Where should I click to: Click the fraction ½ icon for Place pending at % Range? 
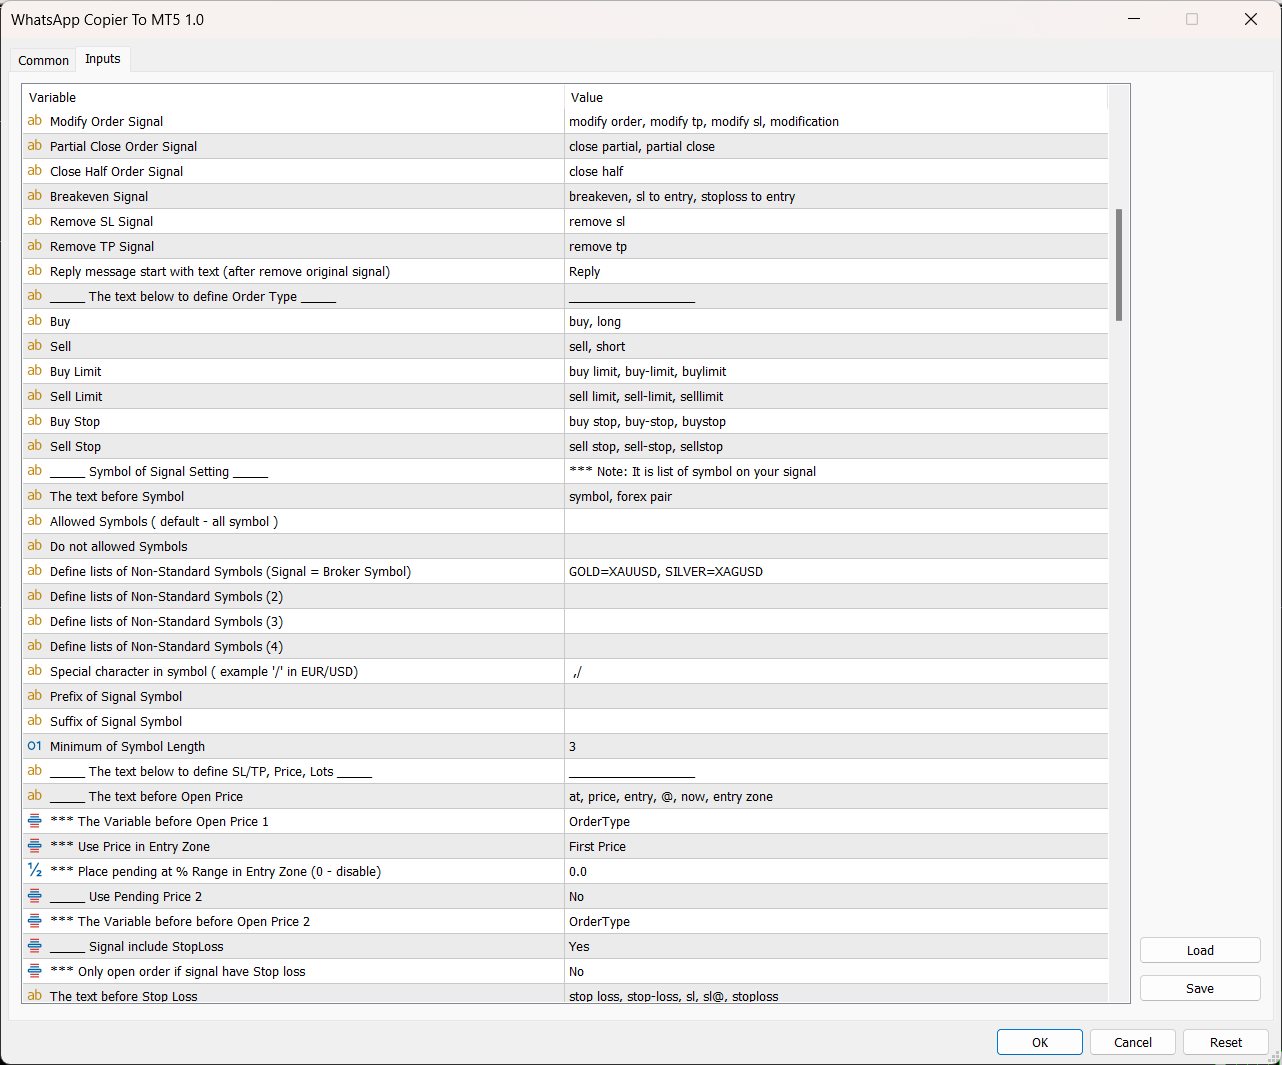click(35, 871)
